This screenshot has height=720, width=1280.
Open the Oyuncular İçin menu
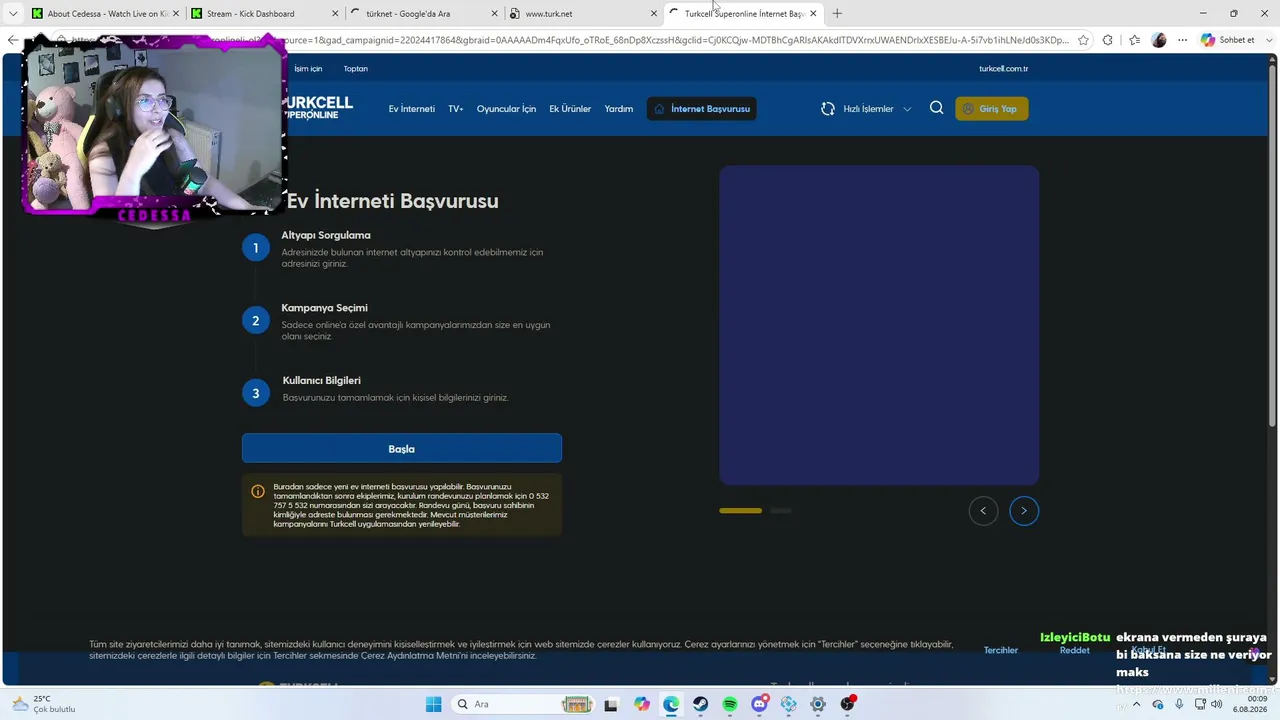[x=506, y=109]
